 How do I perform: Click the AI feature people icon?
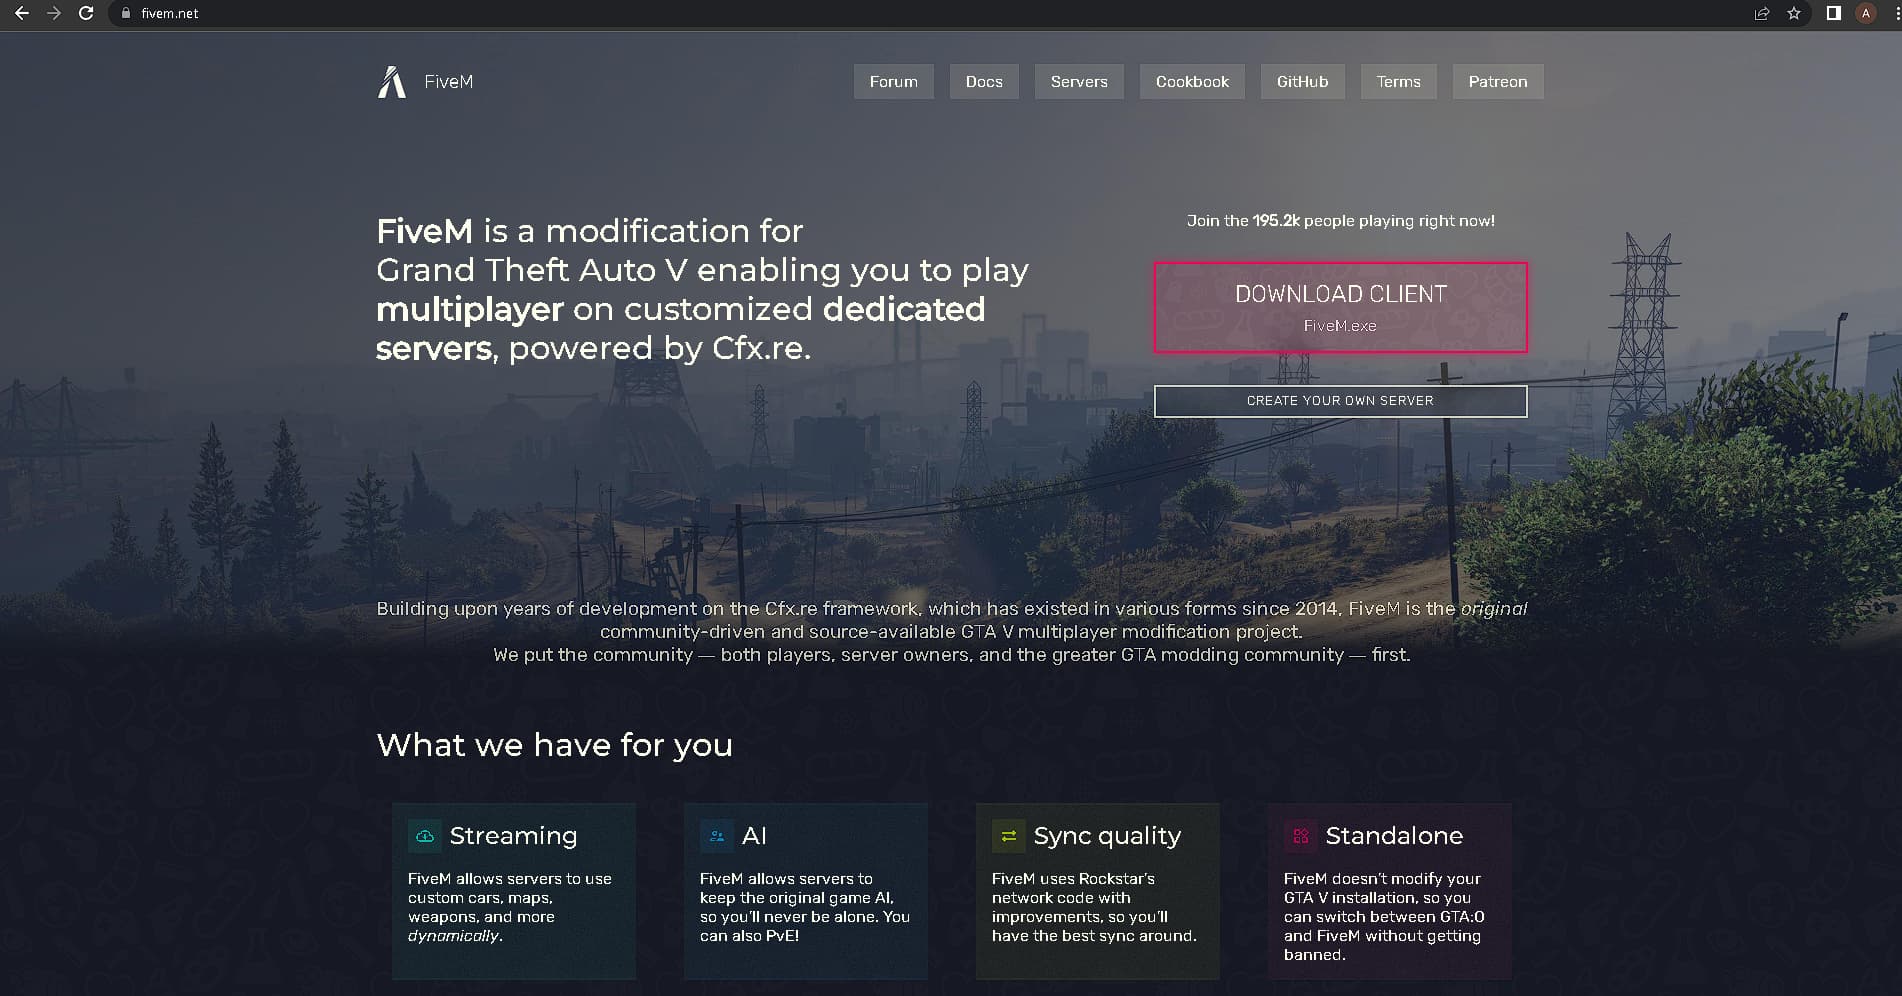coord(716,836)
